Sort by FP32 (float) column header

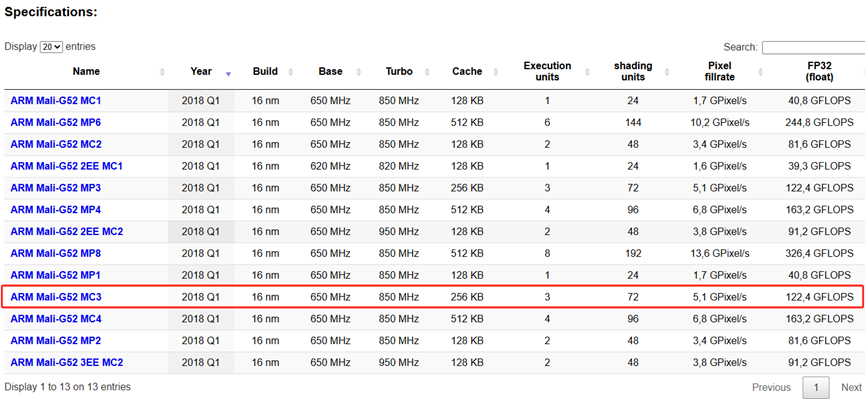pos(819,72)
